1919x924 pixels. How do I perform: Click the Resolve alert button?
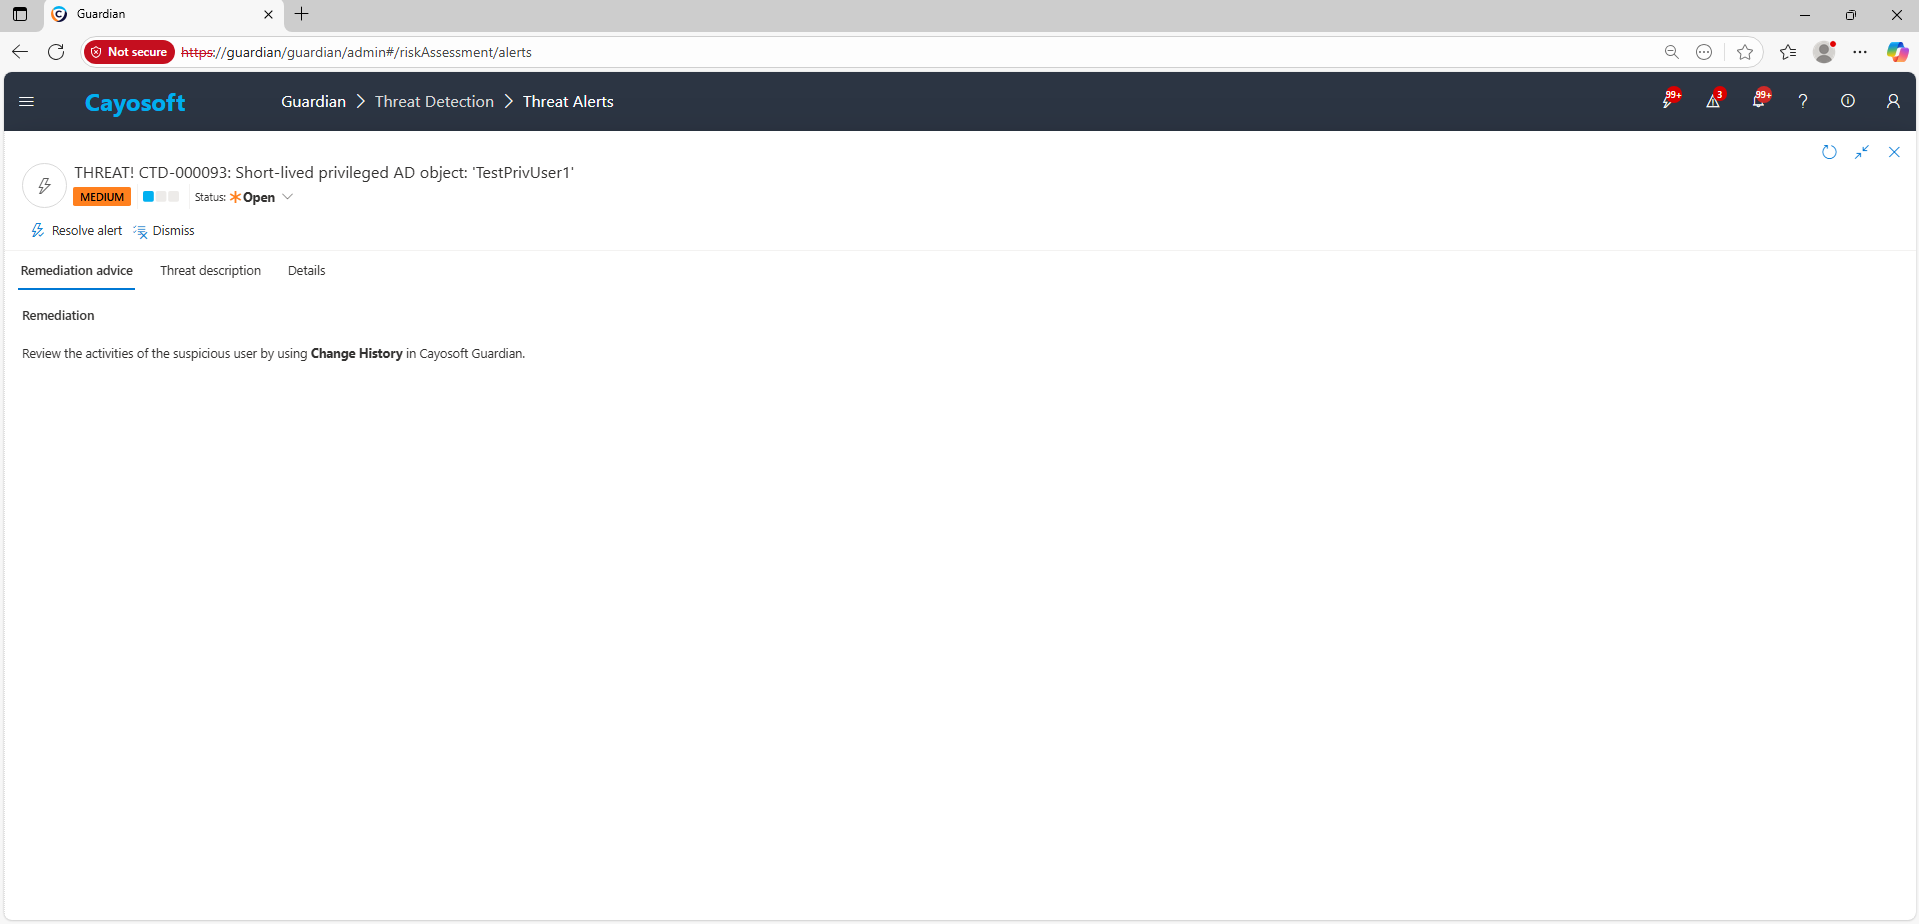[x=77, y=231]
